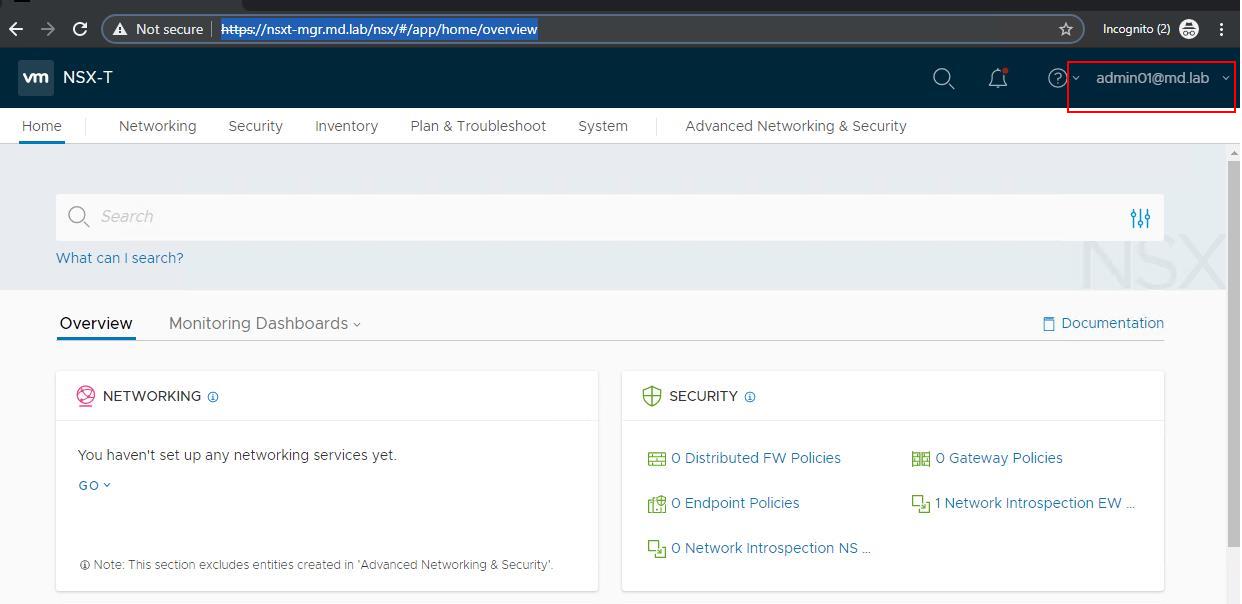
Task: Click the Security shield icon
Action: point(652,396)
